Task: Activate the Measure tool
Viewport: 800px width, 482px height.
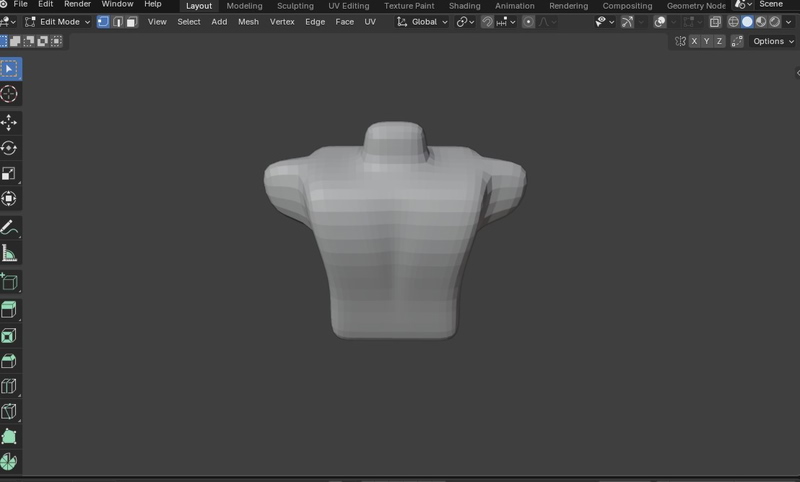Action: click(x=9, y=254)
